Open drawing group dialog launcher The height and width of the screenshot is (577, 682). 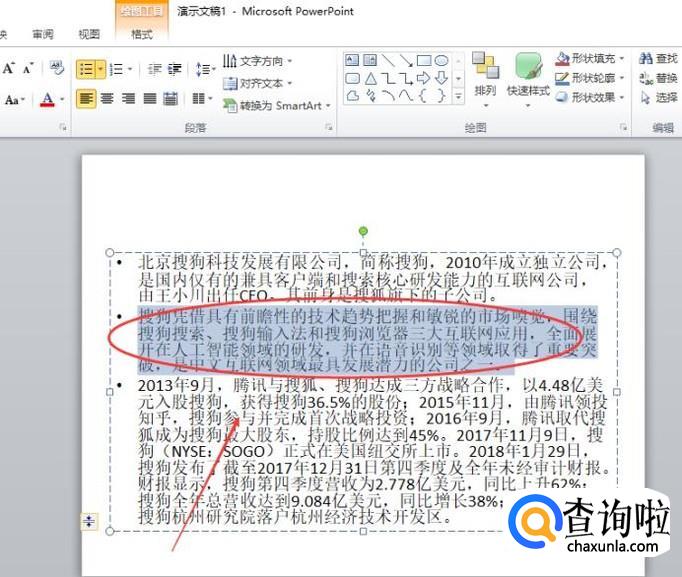pyautogui.click(x=624, y=127)
